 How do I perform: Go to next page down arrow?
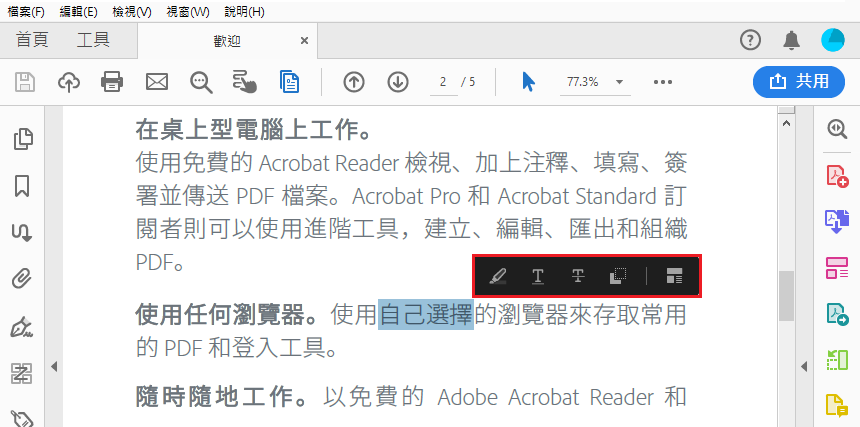pos(398,82)
